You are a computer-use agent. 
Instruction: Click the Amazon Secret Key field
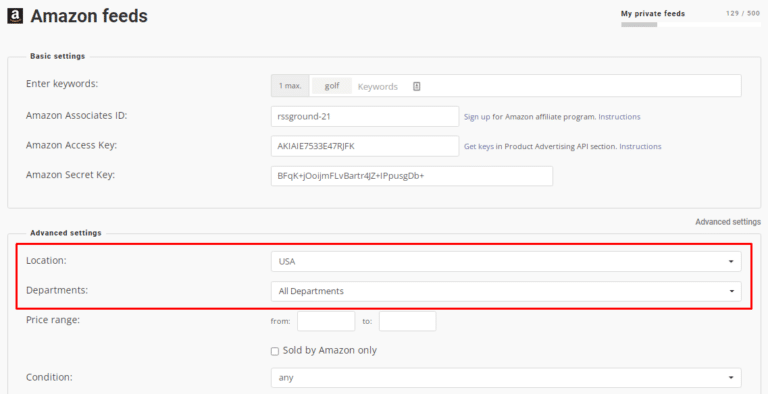pyautogui.click(x=412, y=176)
